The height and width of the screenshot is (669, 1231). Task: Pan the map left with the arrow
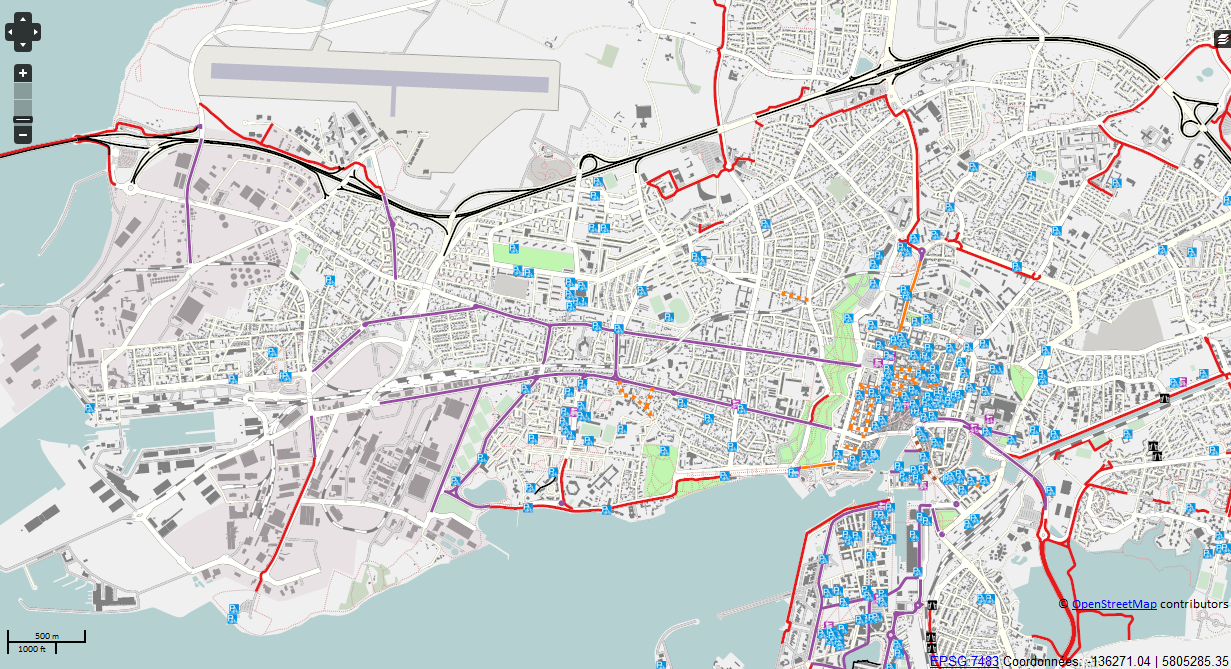pos(11,32)
